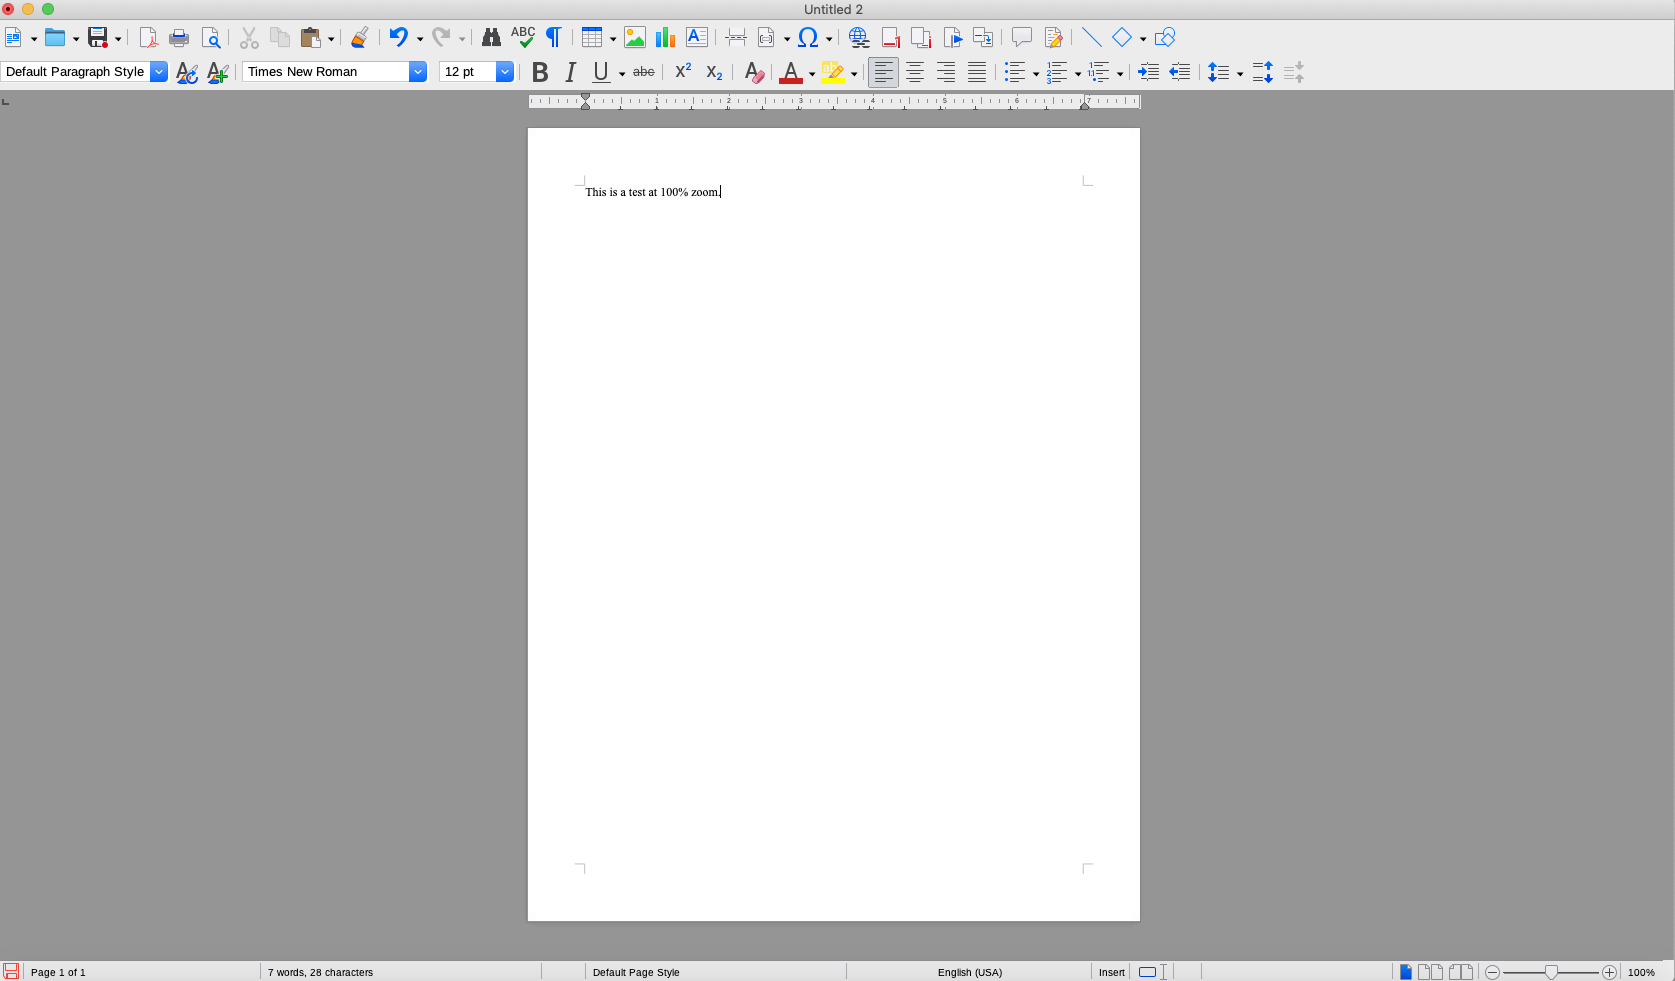Click the zoom slider handle in status bar
Screen dimensions: 1675x981
click(x=1551, y=972)
